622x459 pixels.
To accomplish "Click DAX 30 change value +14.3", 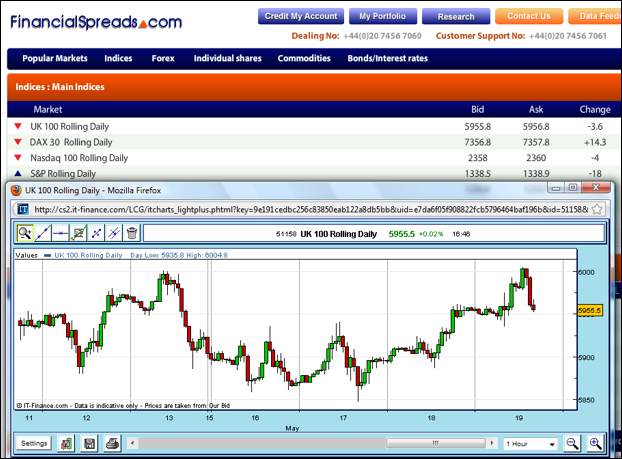I will (595, 142).
